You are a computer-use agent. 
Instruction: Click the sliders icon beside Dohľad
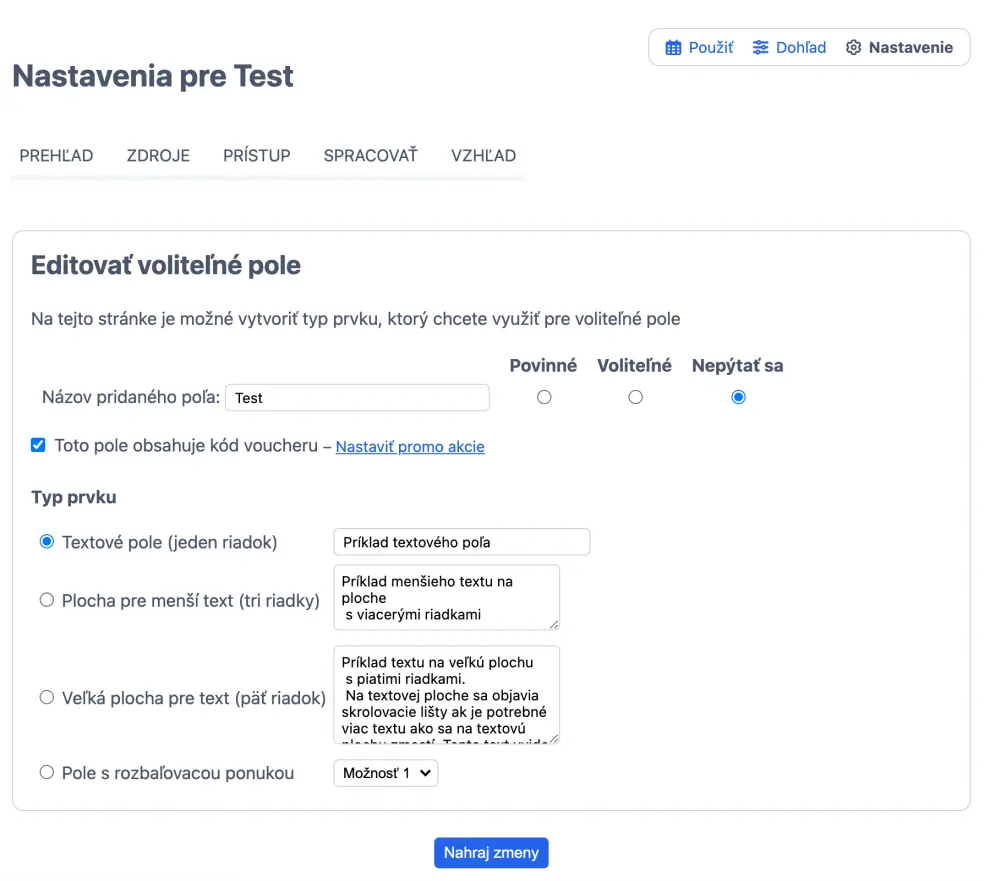761,47
